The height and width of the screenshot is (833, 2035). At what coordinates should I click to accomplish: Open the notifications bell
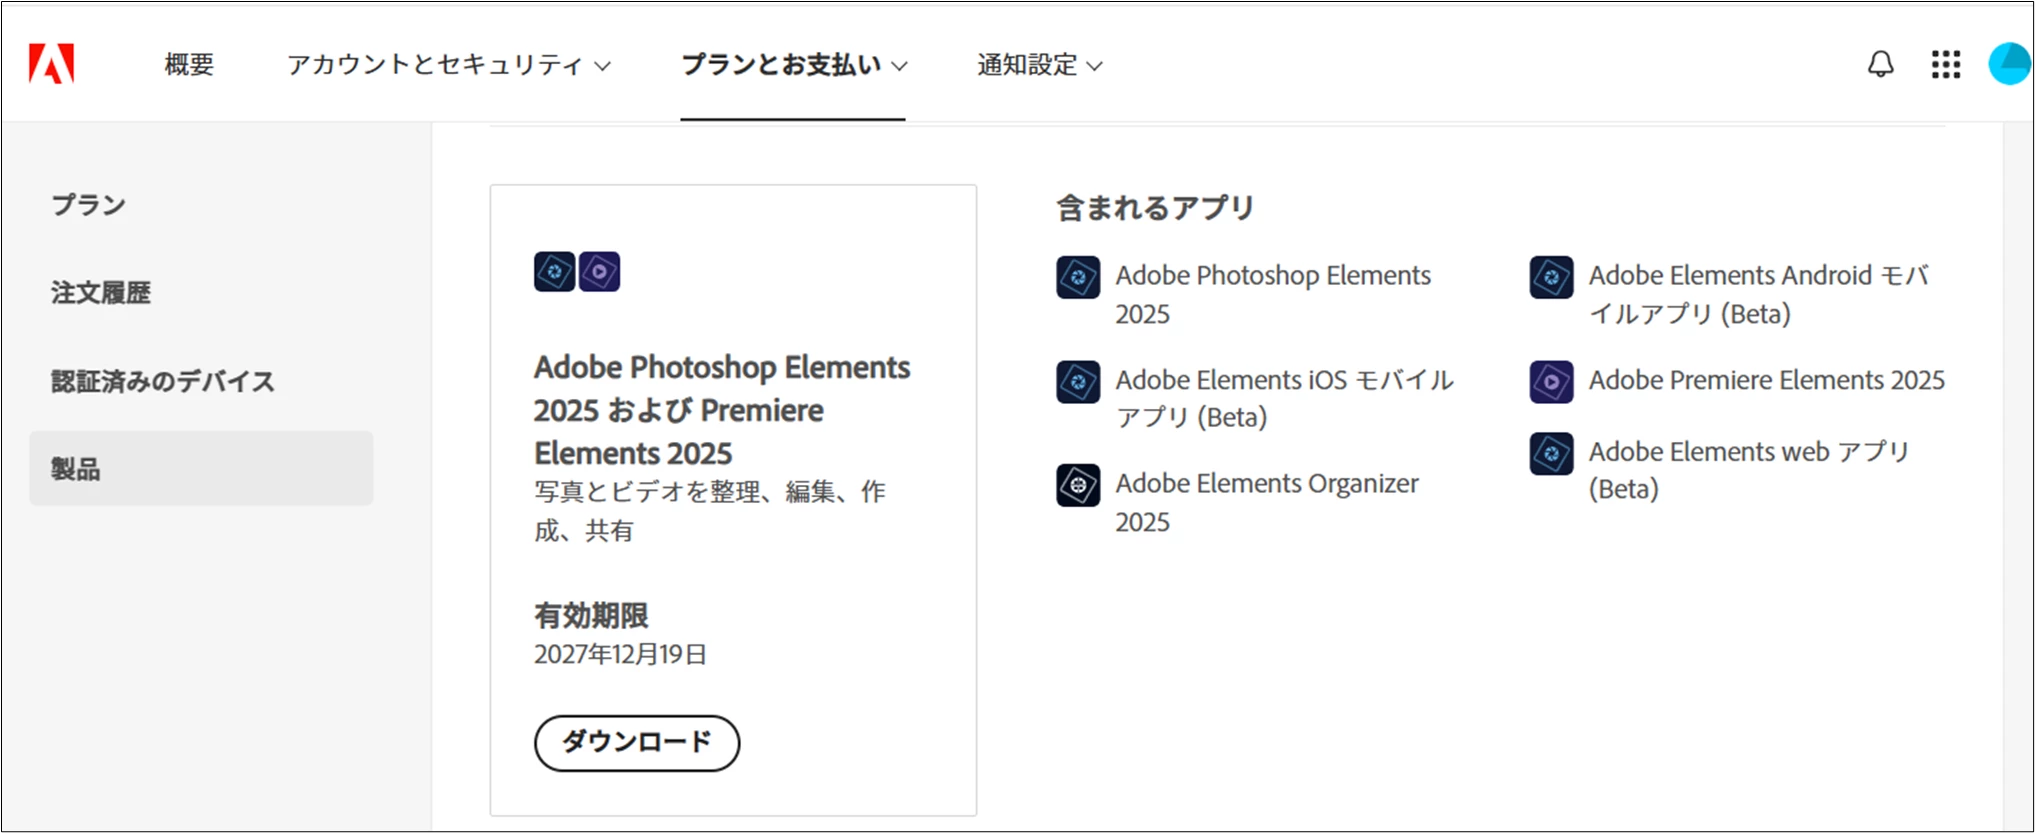(1881, 65)
